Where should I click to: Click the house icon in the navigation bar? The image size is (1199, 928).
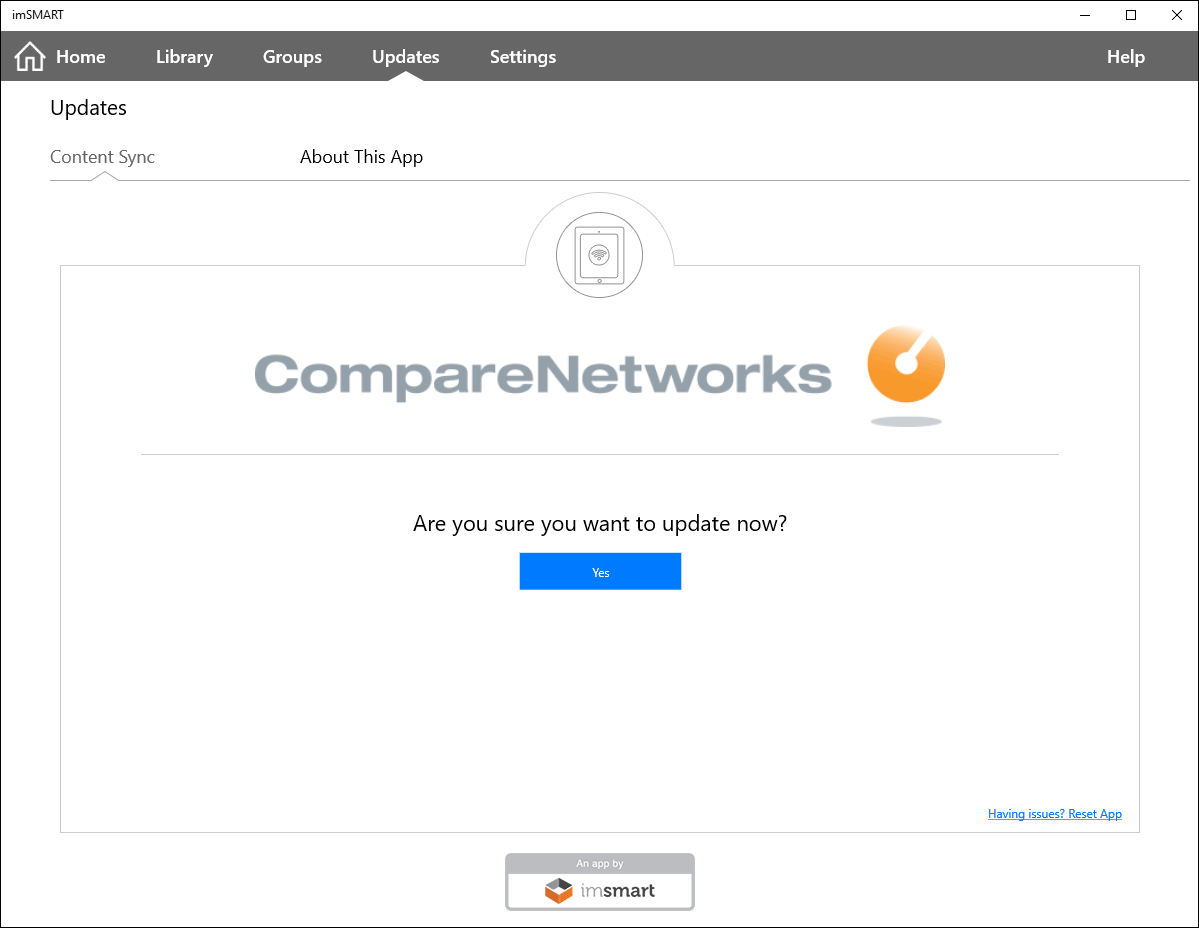[x=30, y=57]
